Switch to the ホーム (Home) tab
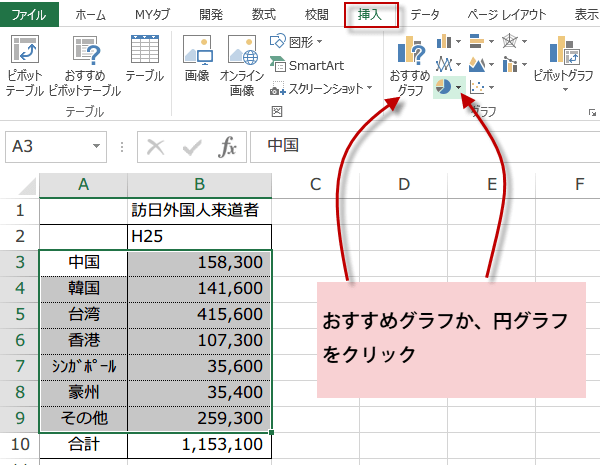The width and height of the screenshot is (600, 465). point(90,15)
